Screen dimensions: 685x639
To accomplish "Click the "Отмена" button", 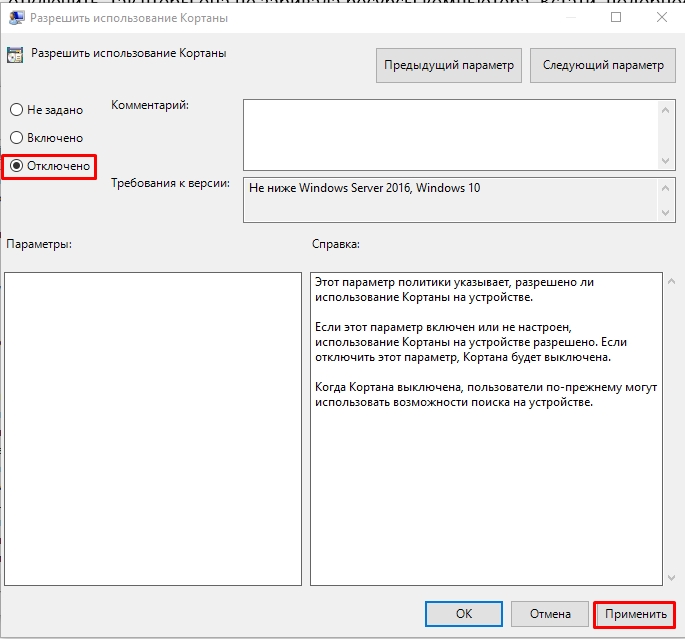I will pos(550,614).
